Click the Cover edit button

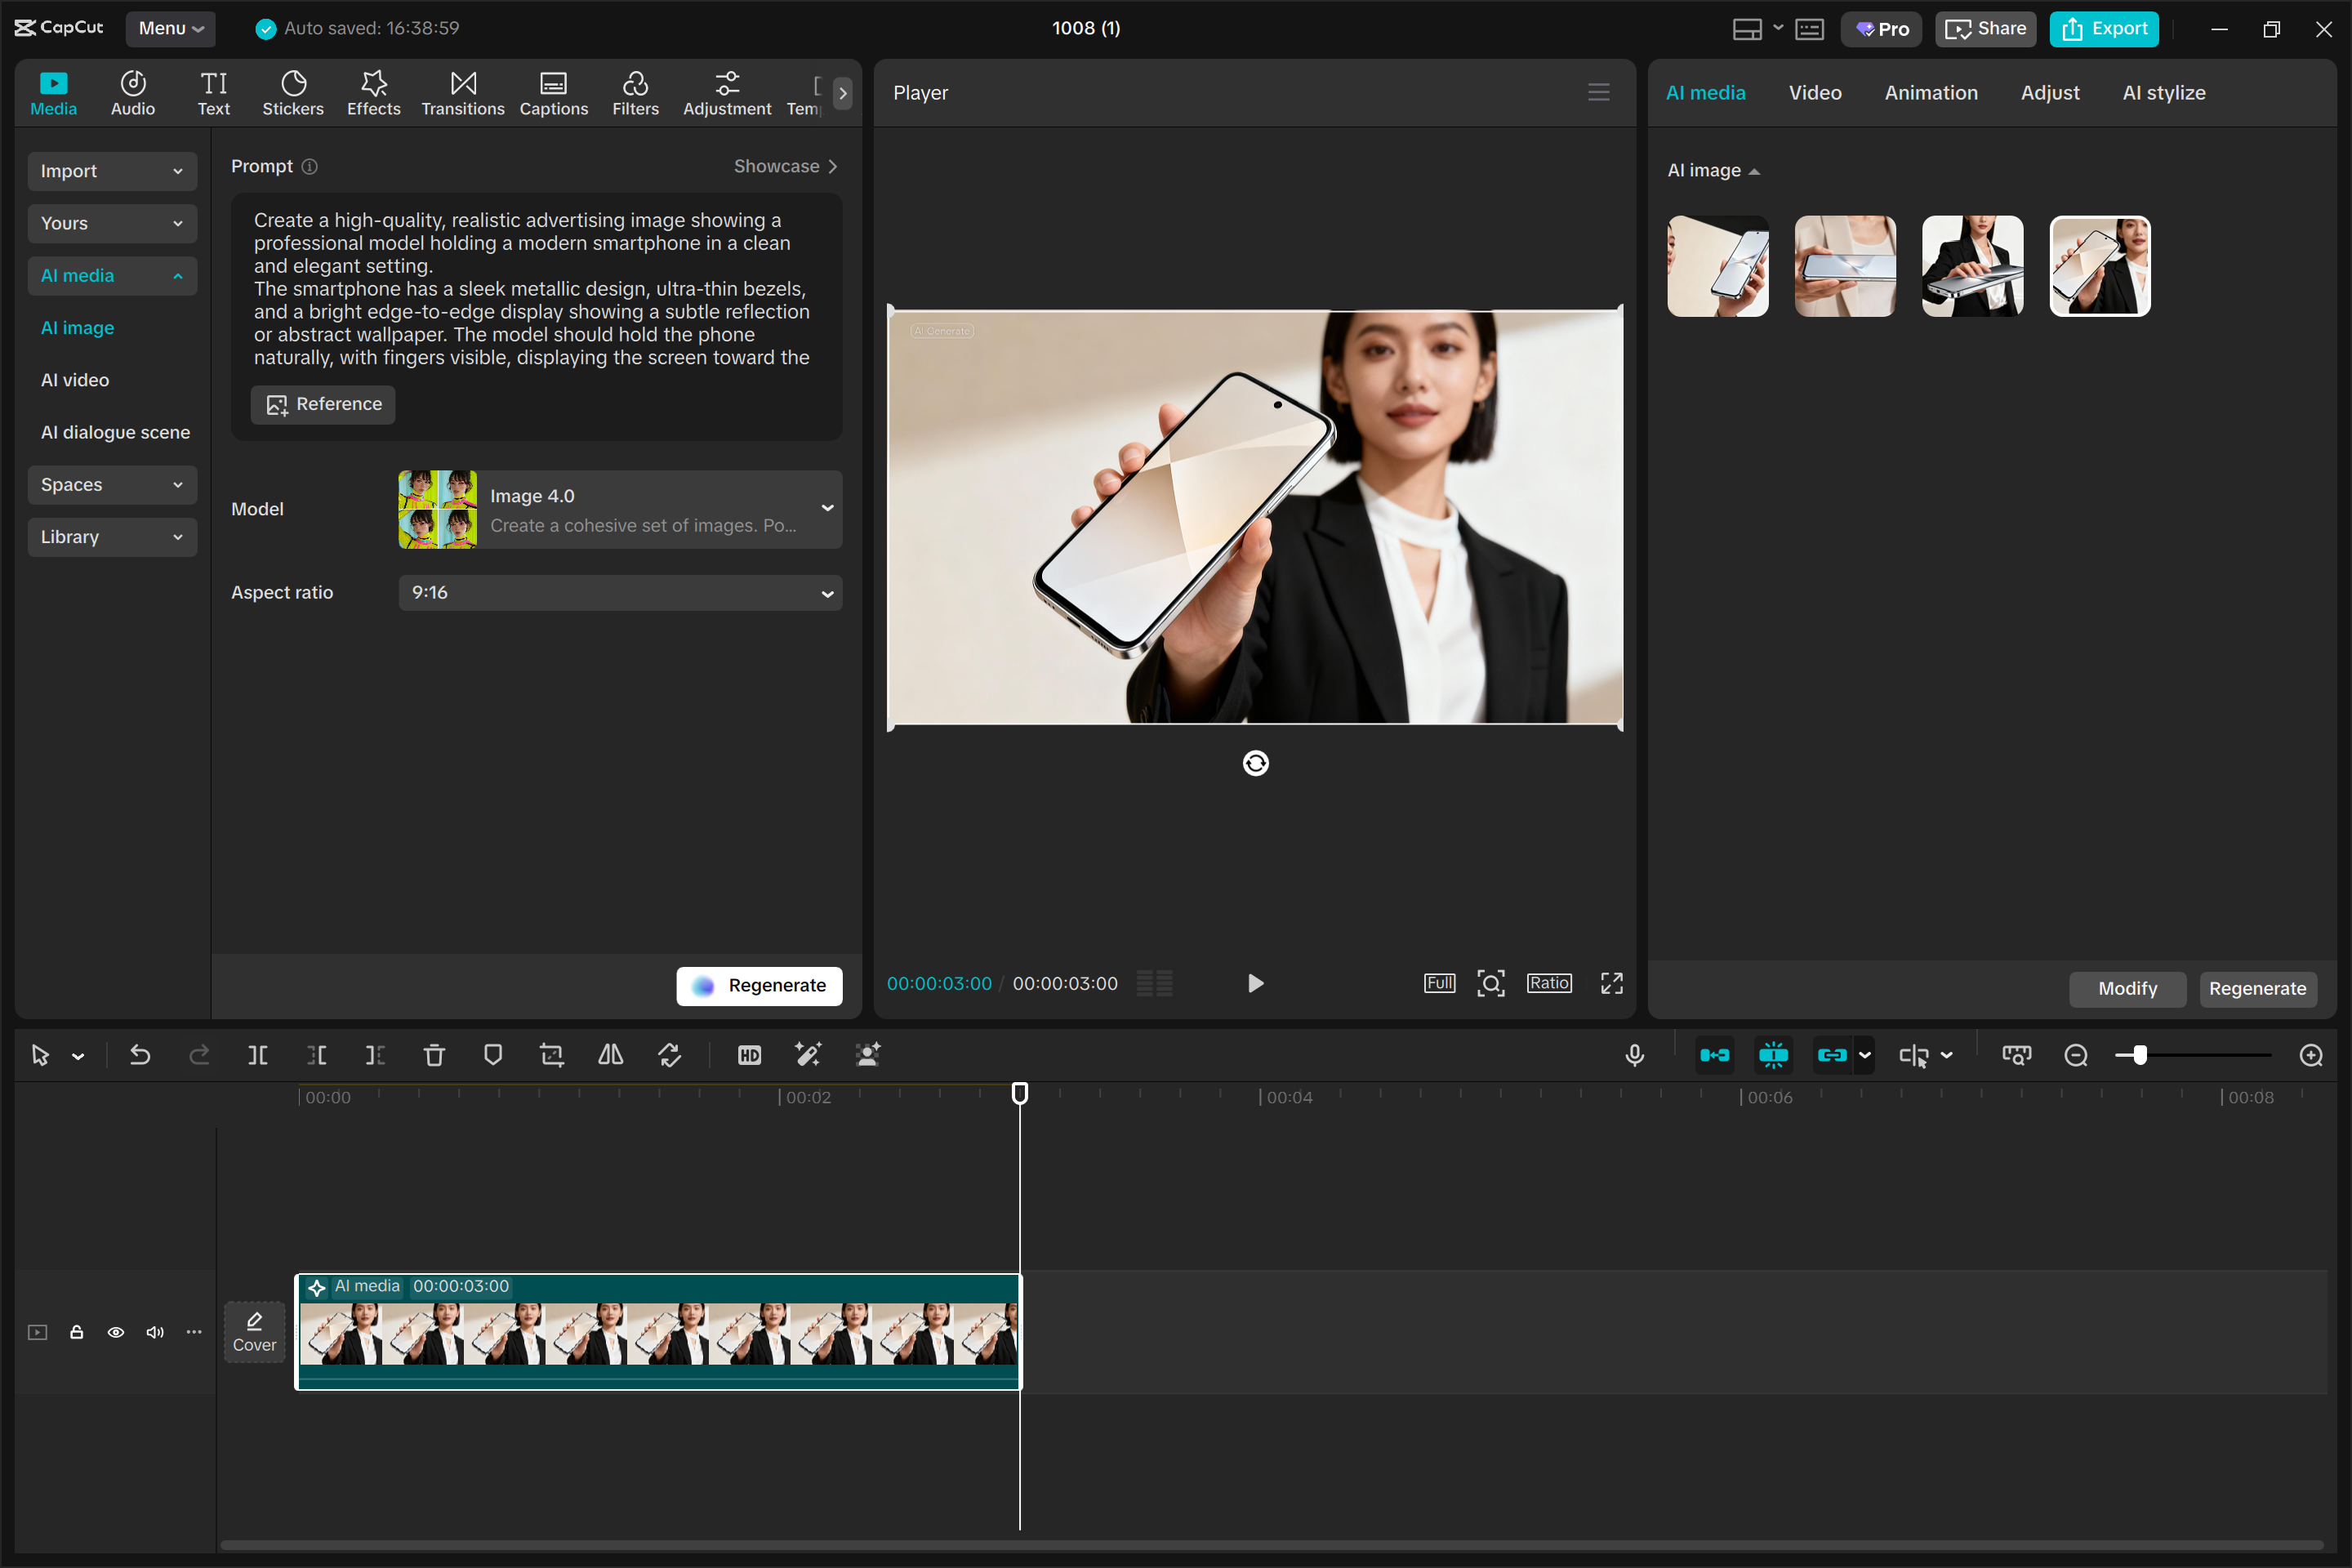click(254, 1331)
